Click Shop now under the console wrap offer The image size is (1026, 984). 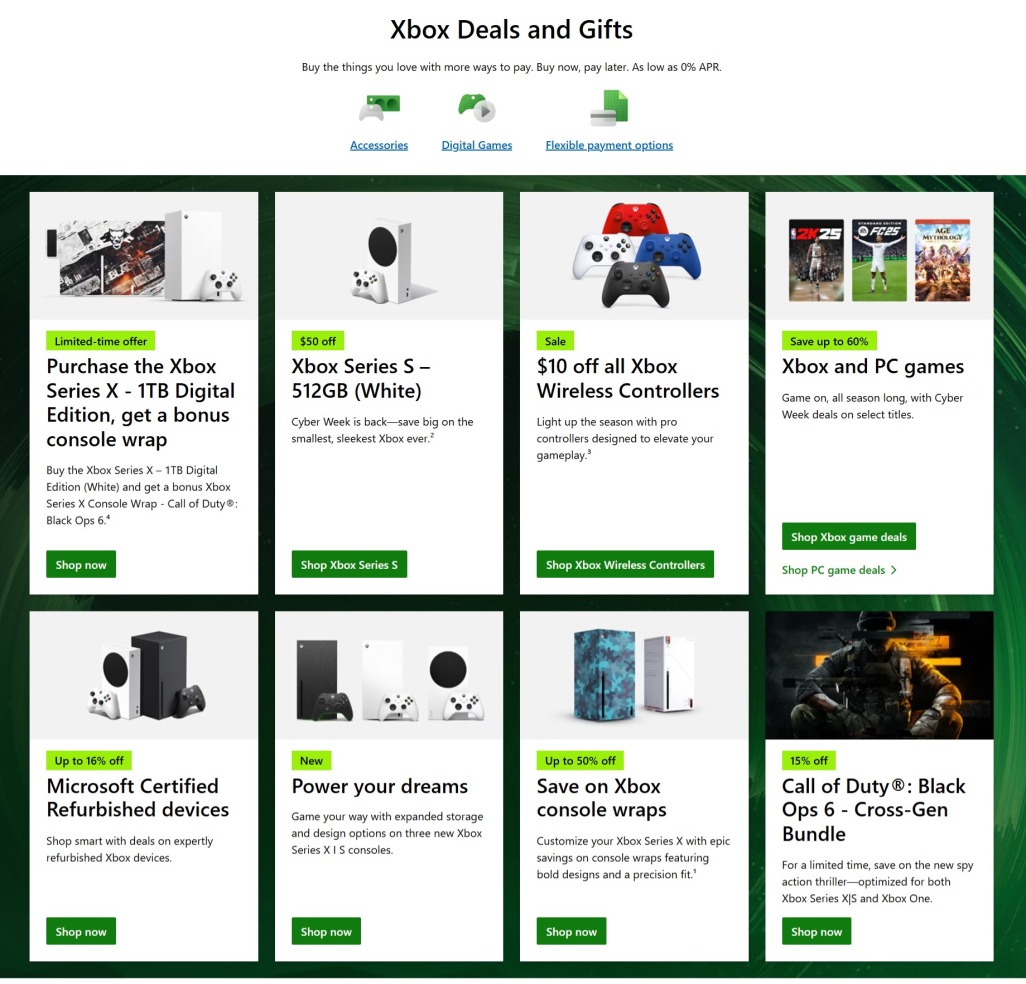(x=81, y=564)
